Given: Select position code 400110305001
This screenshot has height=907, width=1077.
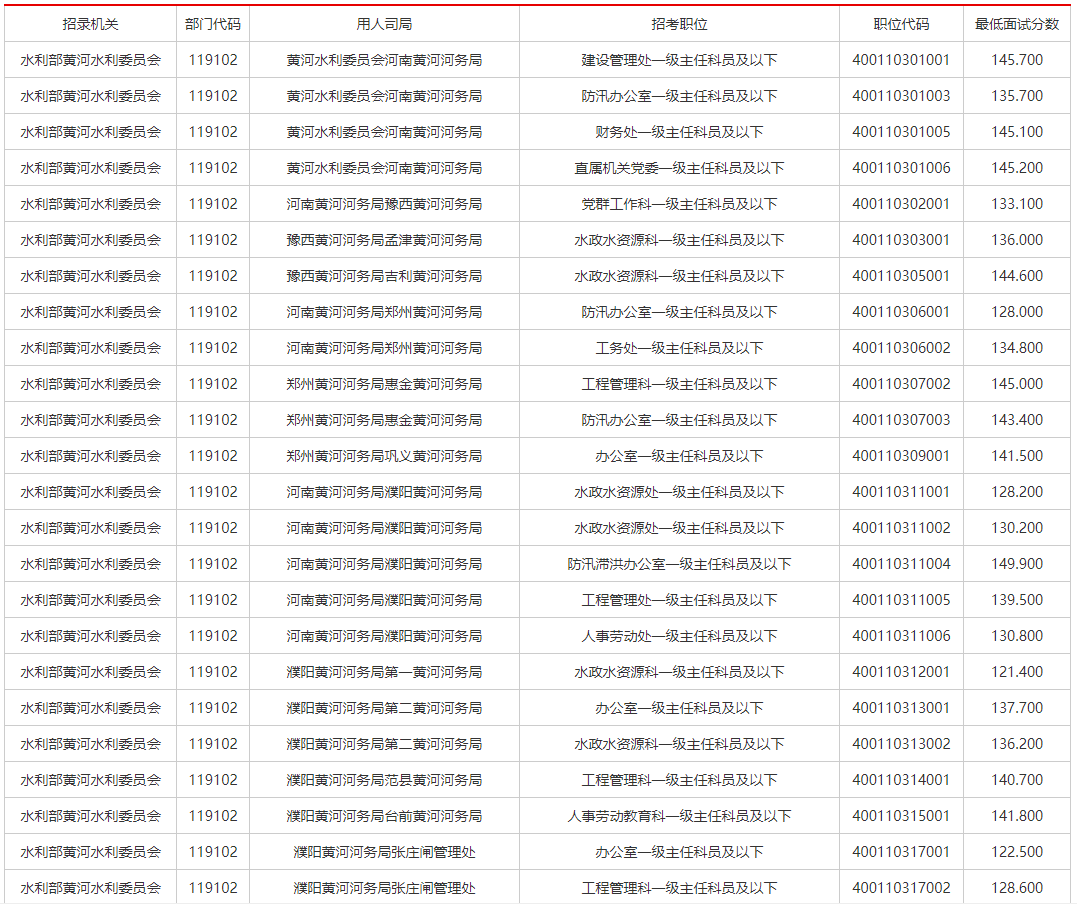Looking at the screenshot, I should point(901,276).
